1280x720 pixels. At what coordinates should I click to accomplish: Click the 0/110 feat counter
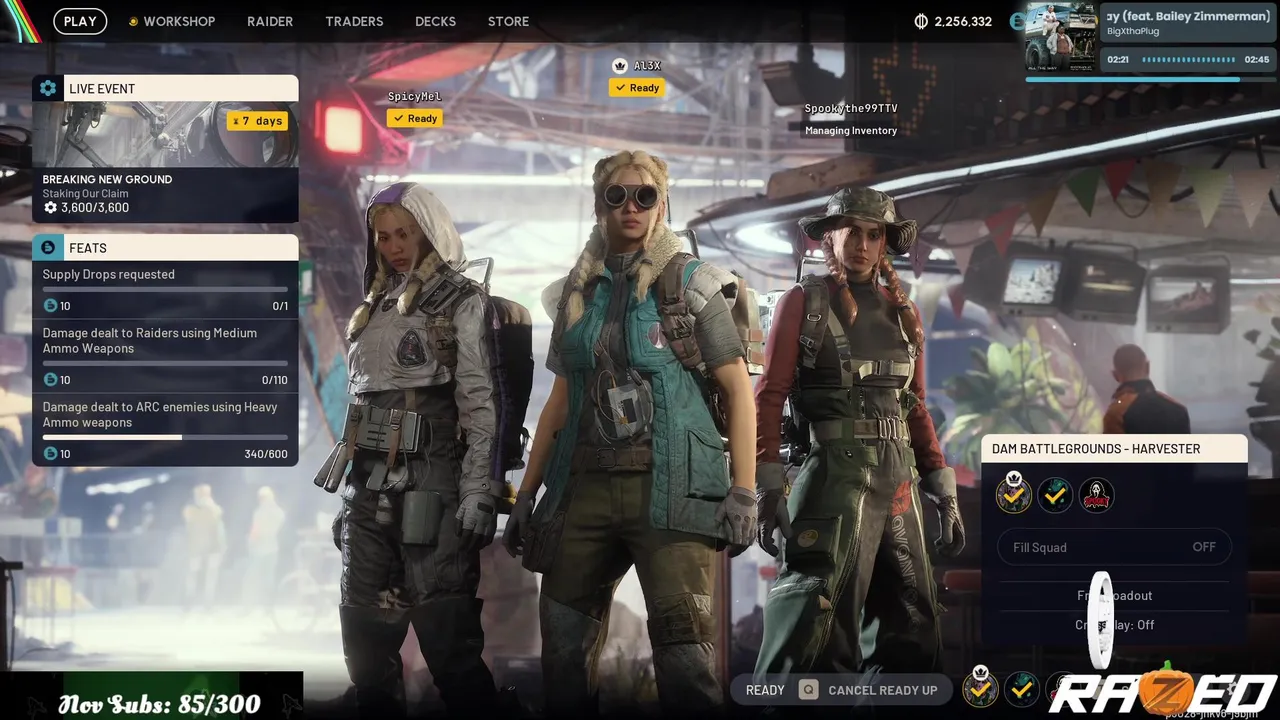[x=274, y=380]
